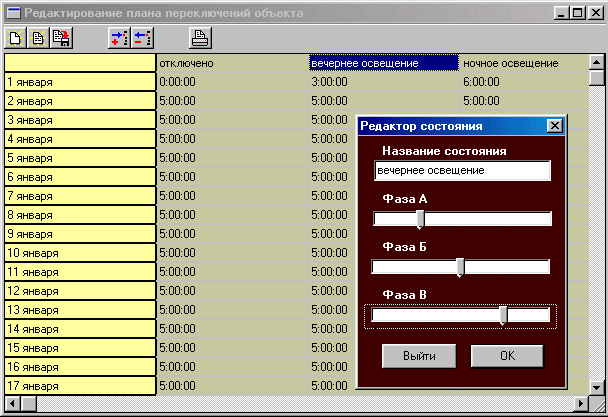
Task: Close the Редактор состояния dialog
Action: tap(554, 126)
